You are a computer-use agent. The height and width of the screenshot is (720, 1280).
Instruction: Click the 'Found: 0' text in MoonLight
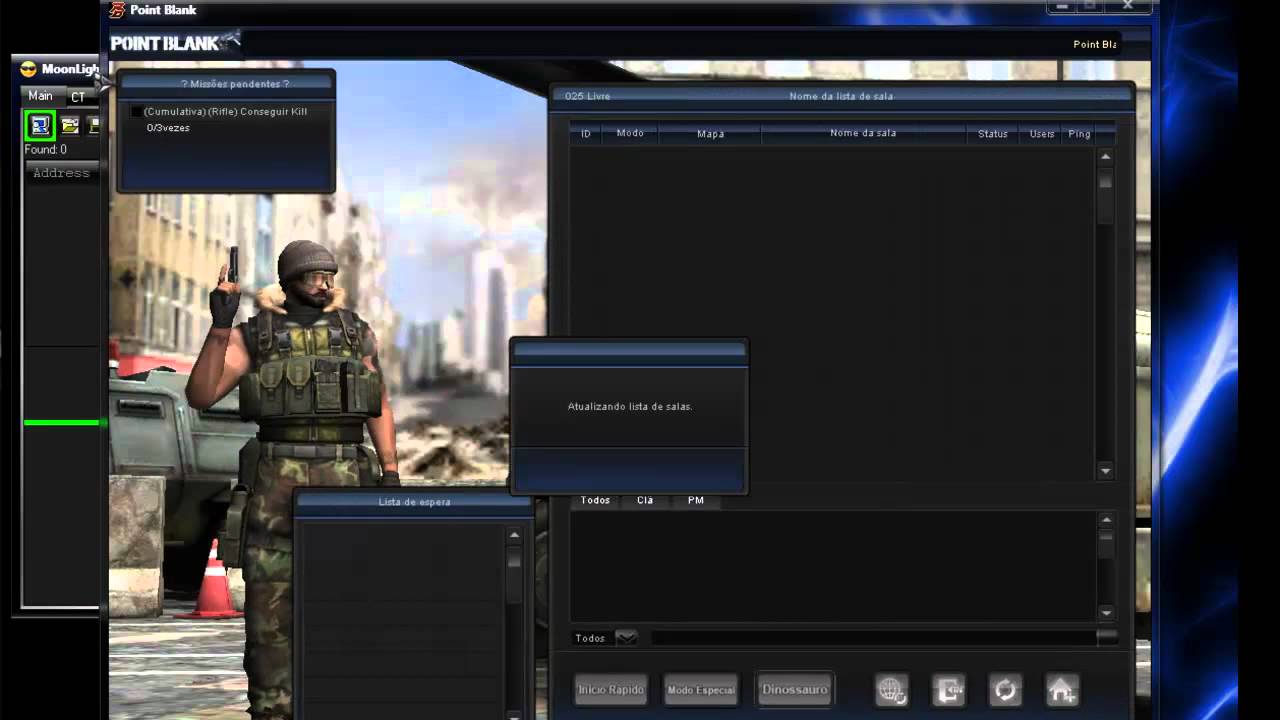tap(46, 150)
